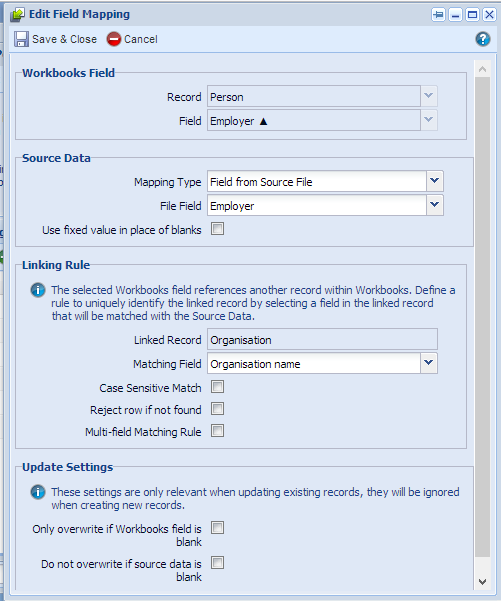Click the Linking Rule info icon

click(38, 290)
